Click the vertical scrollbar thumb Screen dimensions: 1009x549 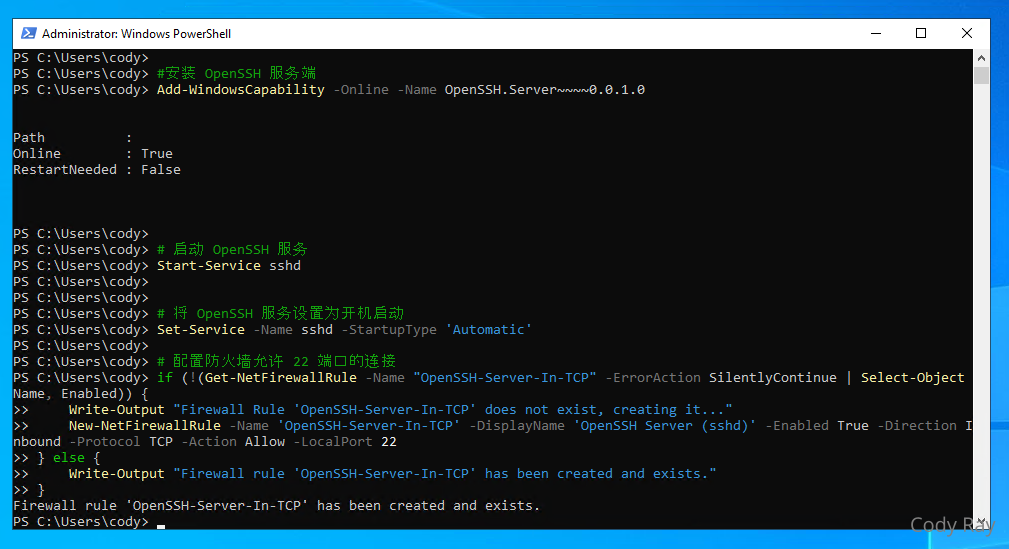[981, 75]
